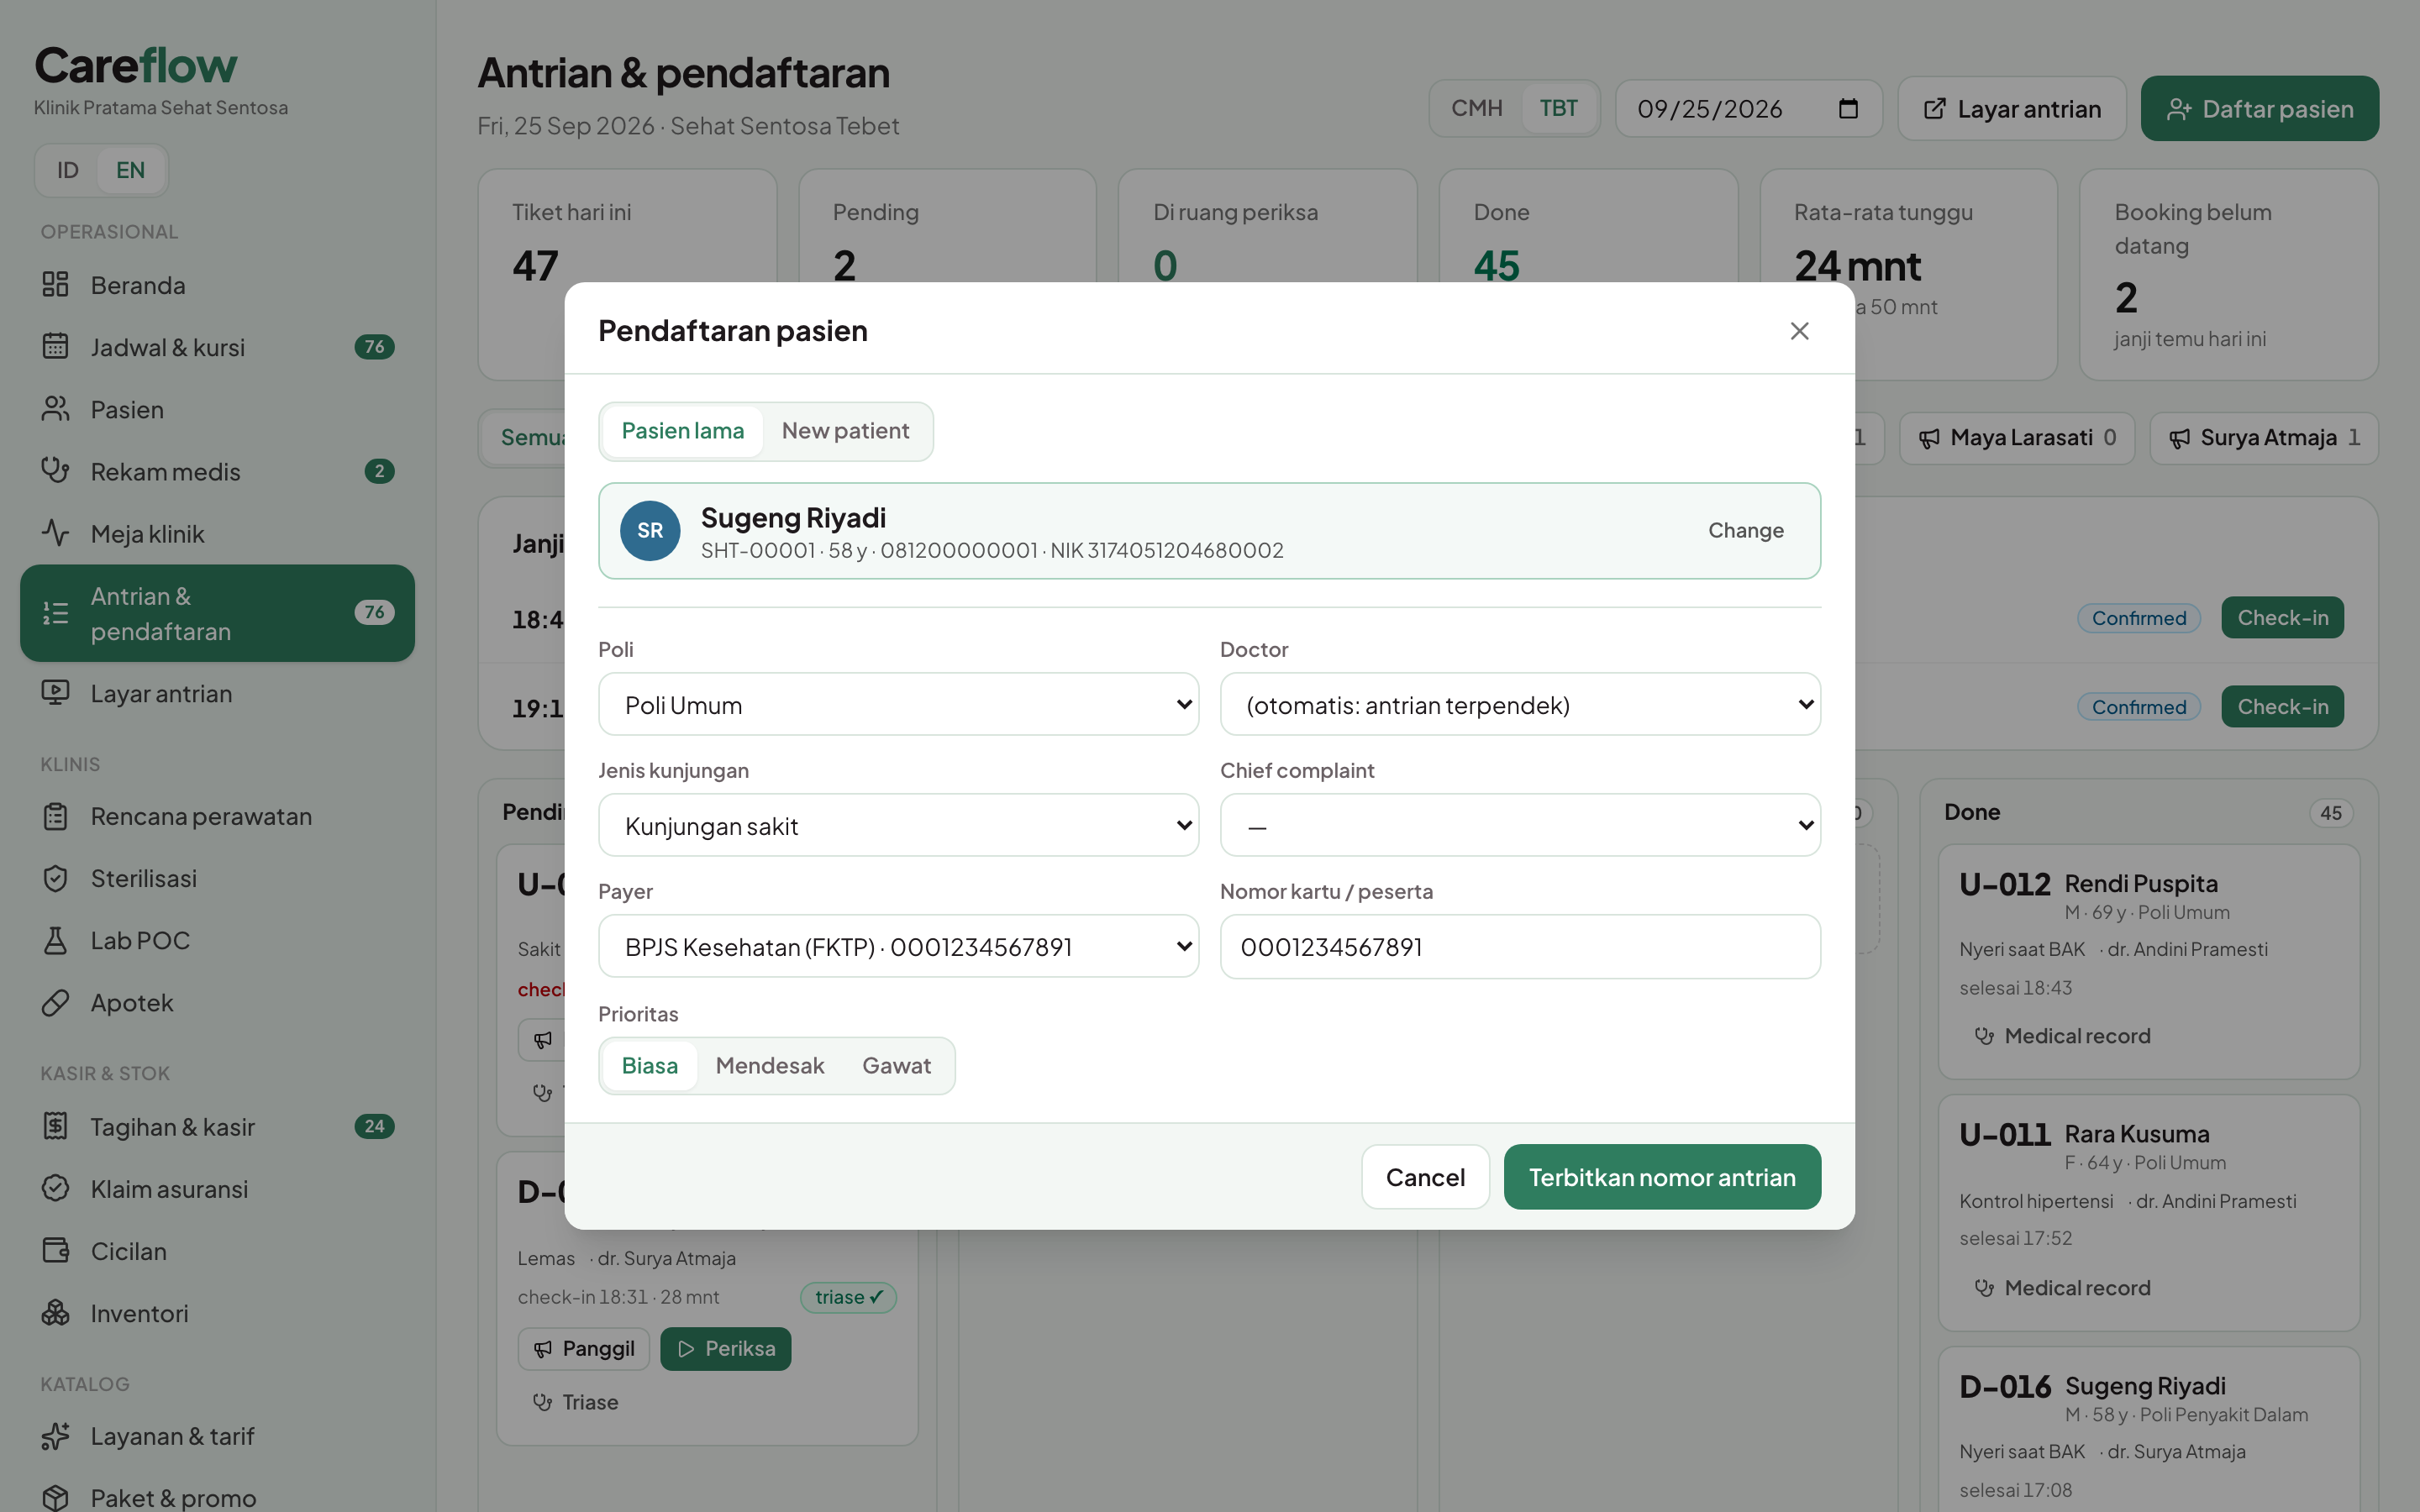
Task: Open the Jenis kunjungan dropdown
Action: pyautogui.click(x=898, y=825)
